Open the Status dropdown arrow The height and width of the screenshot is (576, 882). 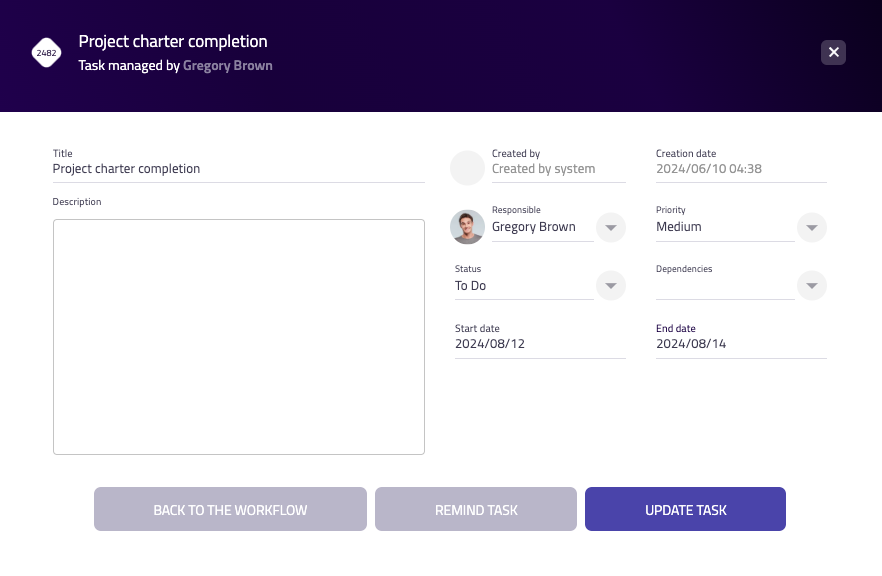pos(610,286)
